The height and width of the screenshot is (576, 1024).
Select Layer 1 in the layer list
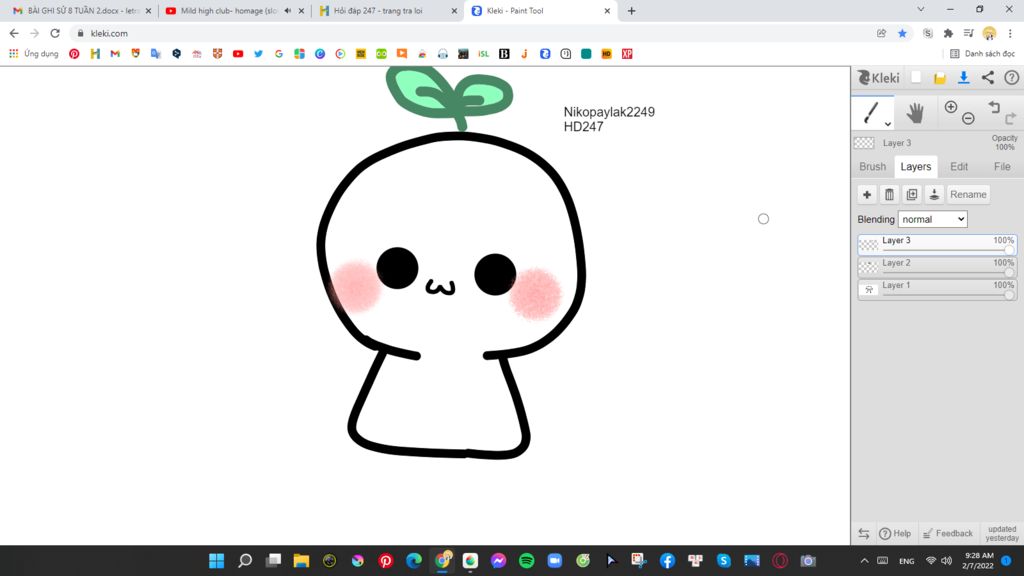937,289
